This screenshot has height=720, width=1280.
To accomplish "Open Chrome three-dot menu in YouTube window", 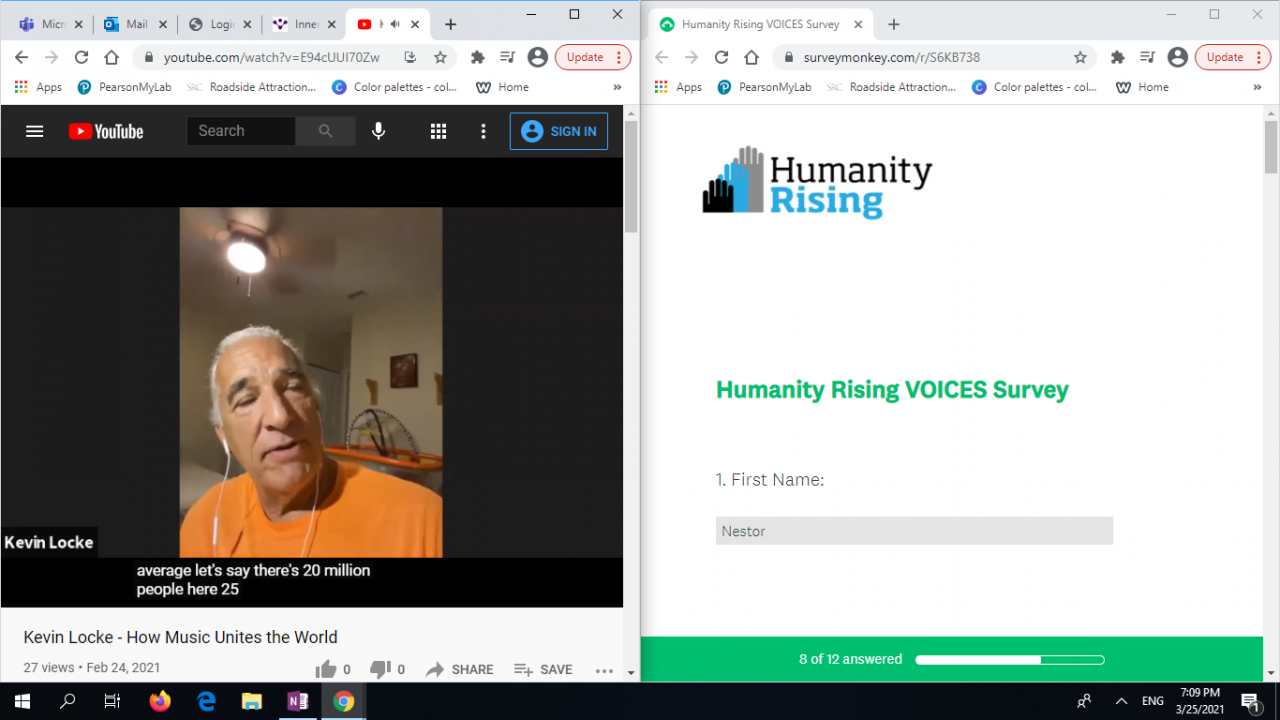I will point(619,57).
